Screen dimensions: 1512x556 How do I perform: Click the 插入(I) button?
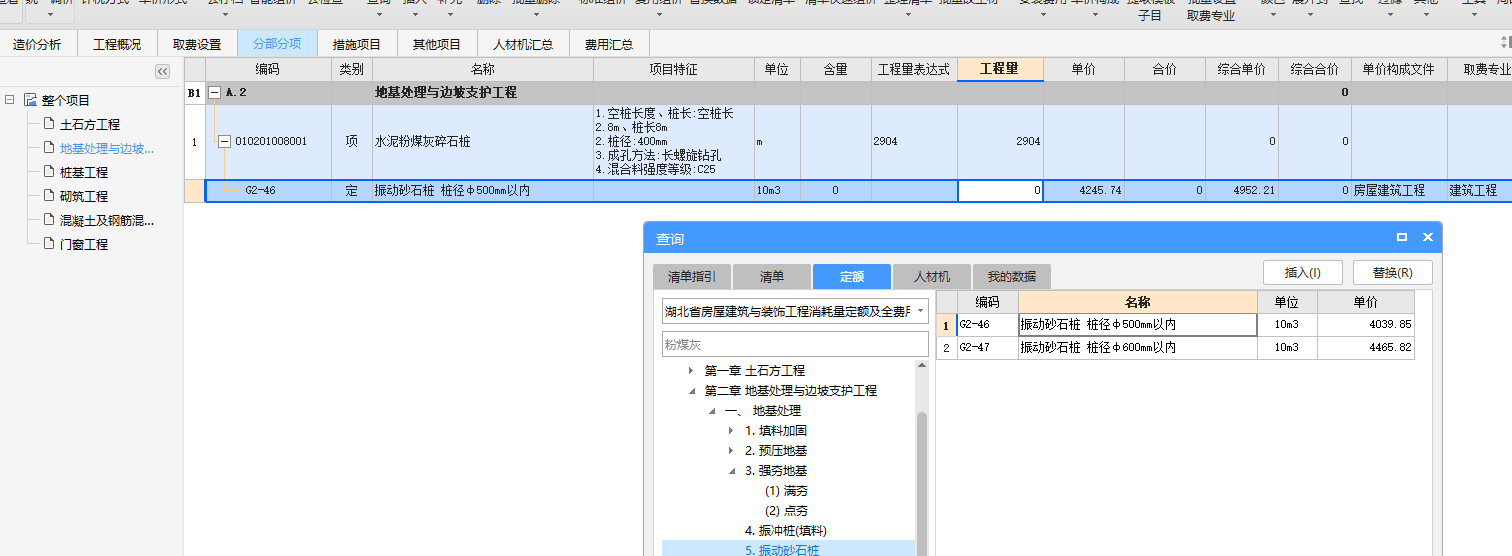coord(1303,273)
